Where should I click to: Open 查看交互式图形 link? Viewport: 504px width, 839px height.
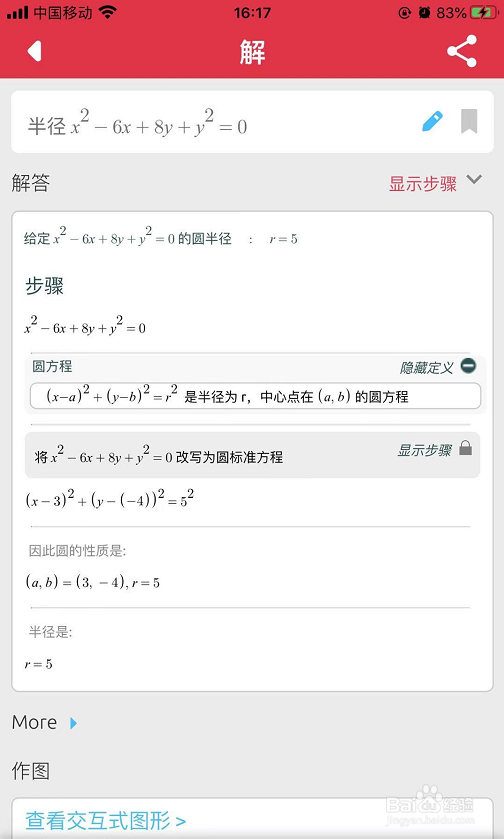(106, 820)
